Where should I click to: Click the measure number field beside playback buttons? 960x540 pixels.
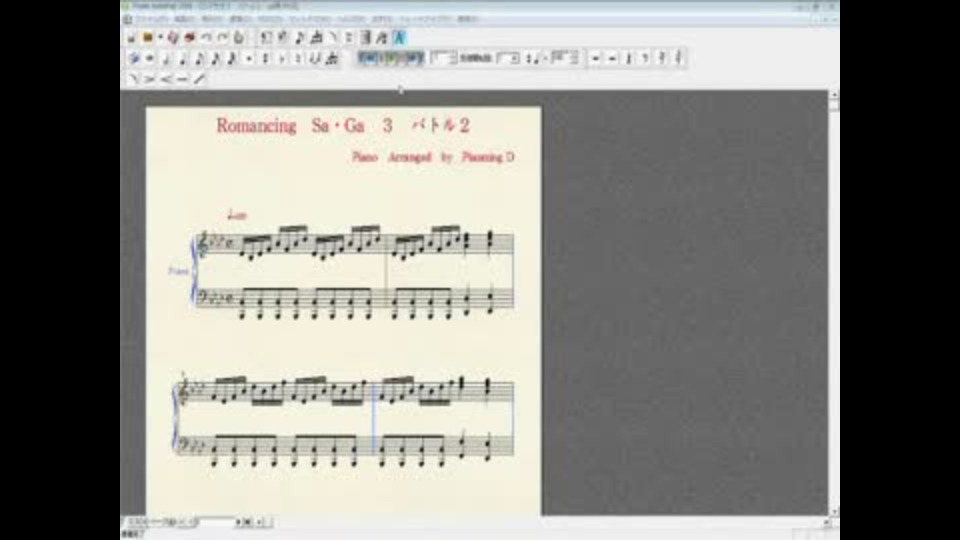(x=443, y=58)
